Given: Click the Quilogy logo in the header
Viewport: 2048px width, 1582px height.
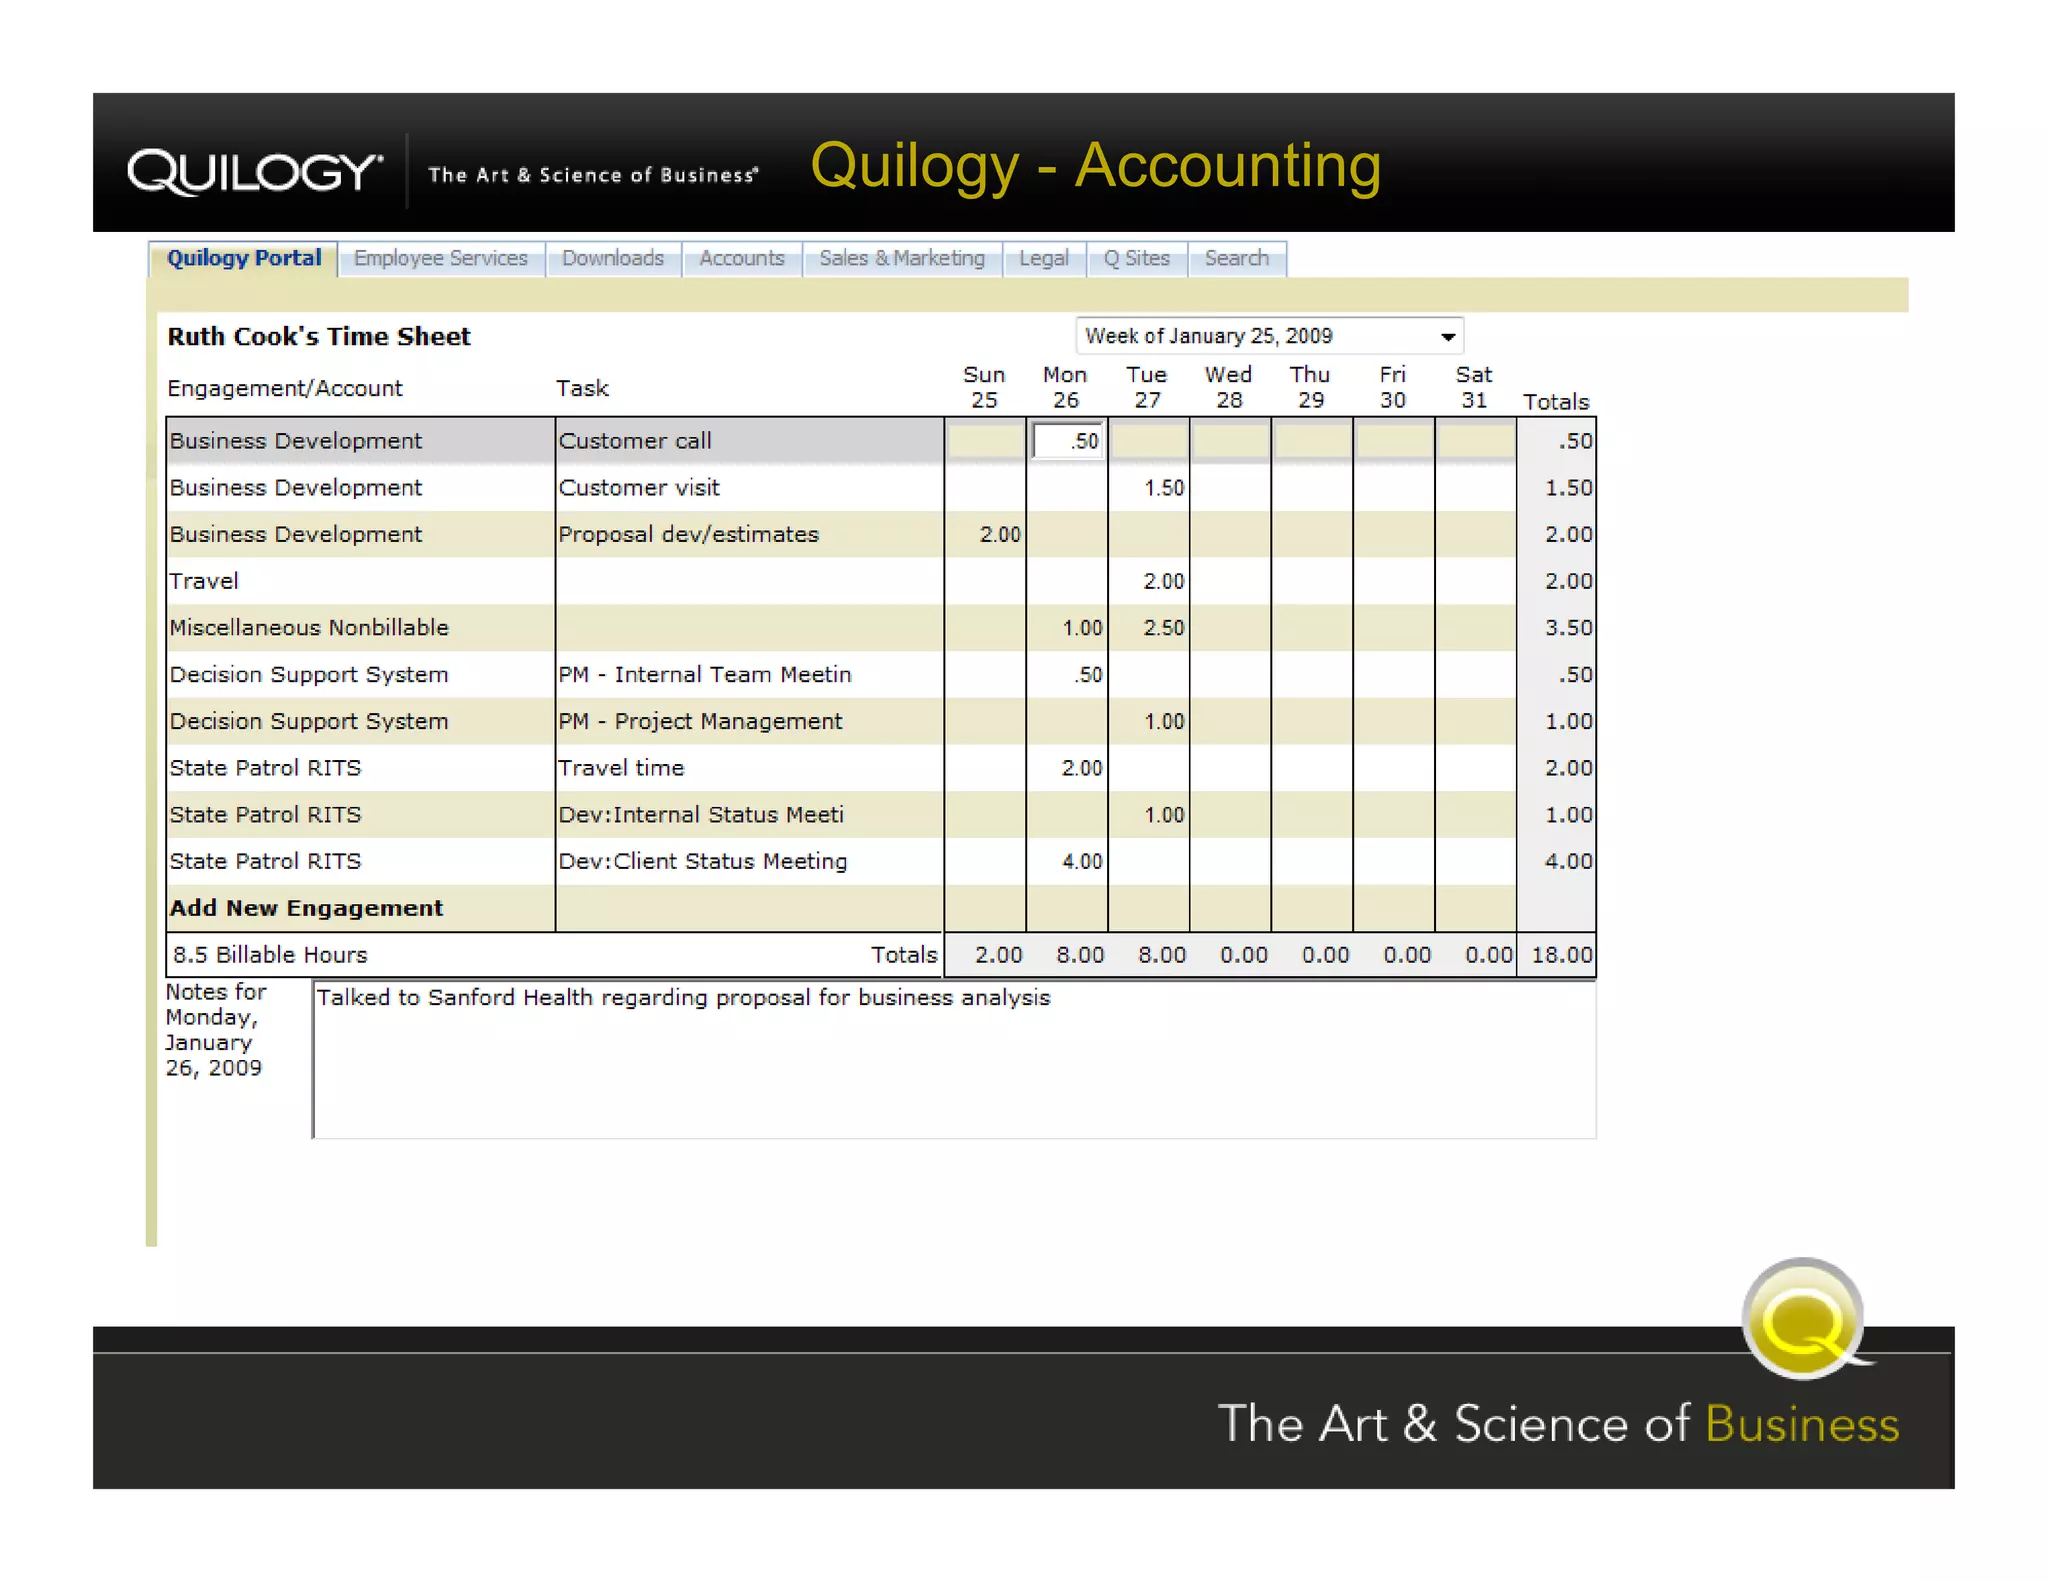Looking at the screenshot, I should coord(254,172).
